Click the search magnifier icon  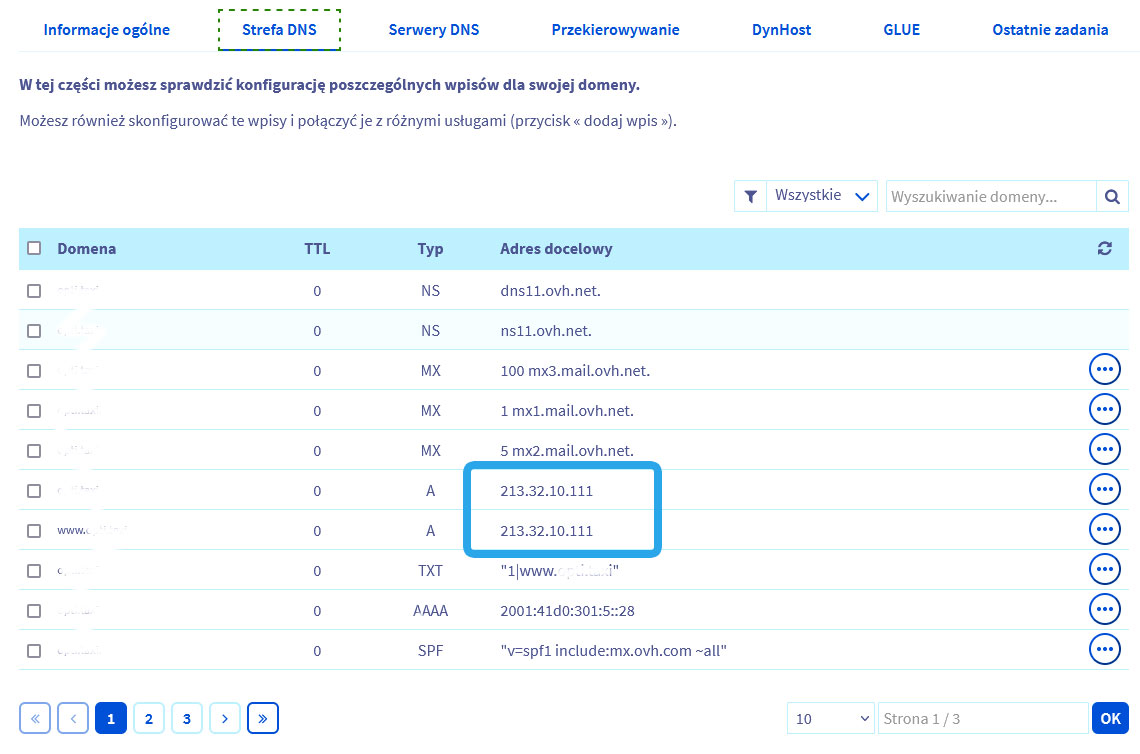(1112, 196)
